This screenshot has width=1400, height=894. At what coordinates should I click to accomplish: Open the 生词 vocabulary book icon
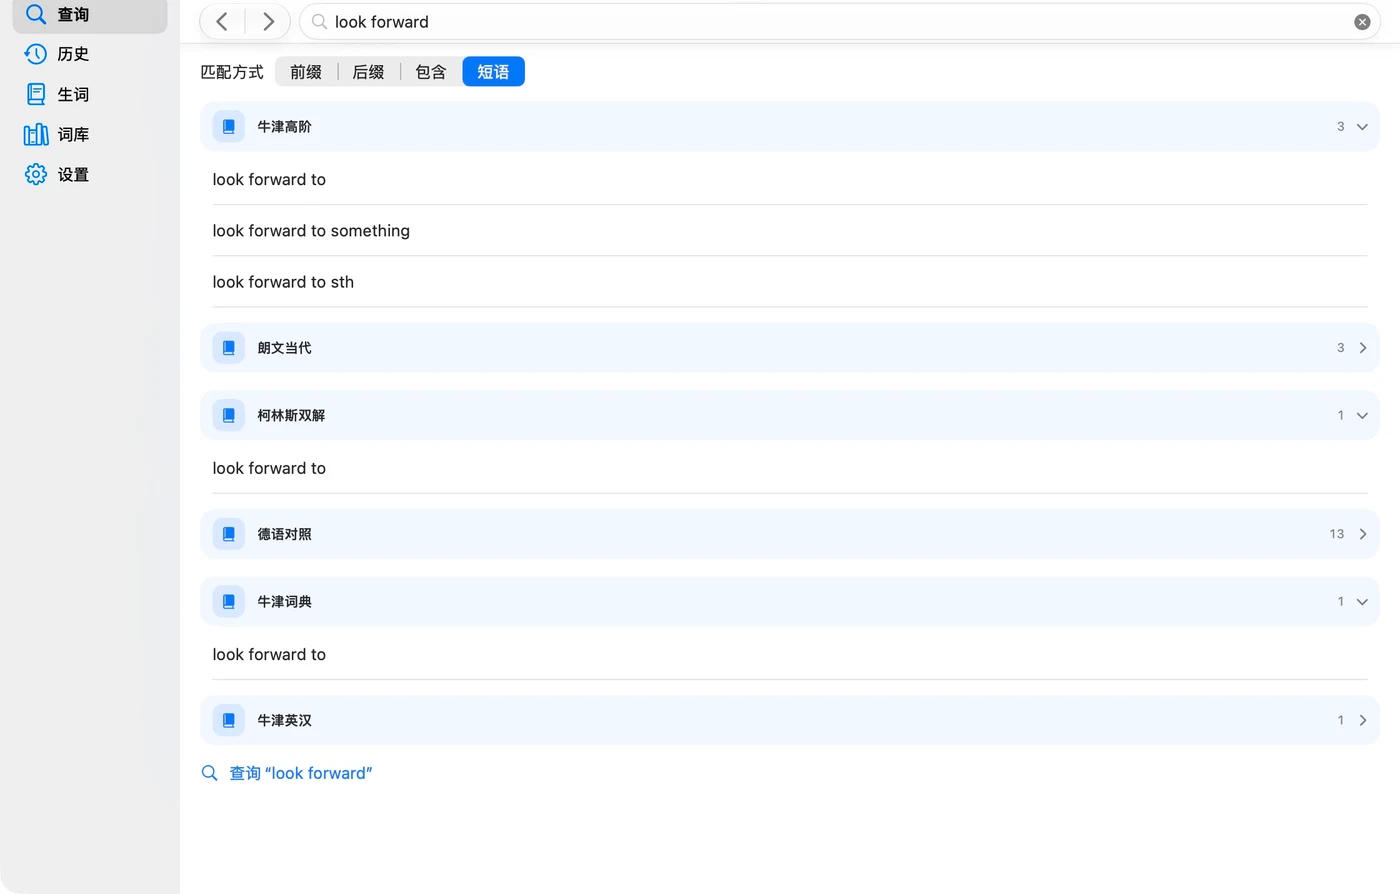click(x=36, y=94)
